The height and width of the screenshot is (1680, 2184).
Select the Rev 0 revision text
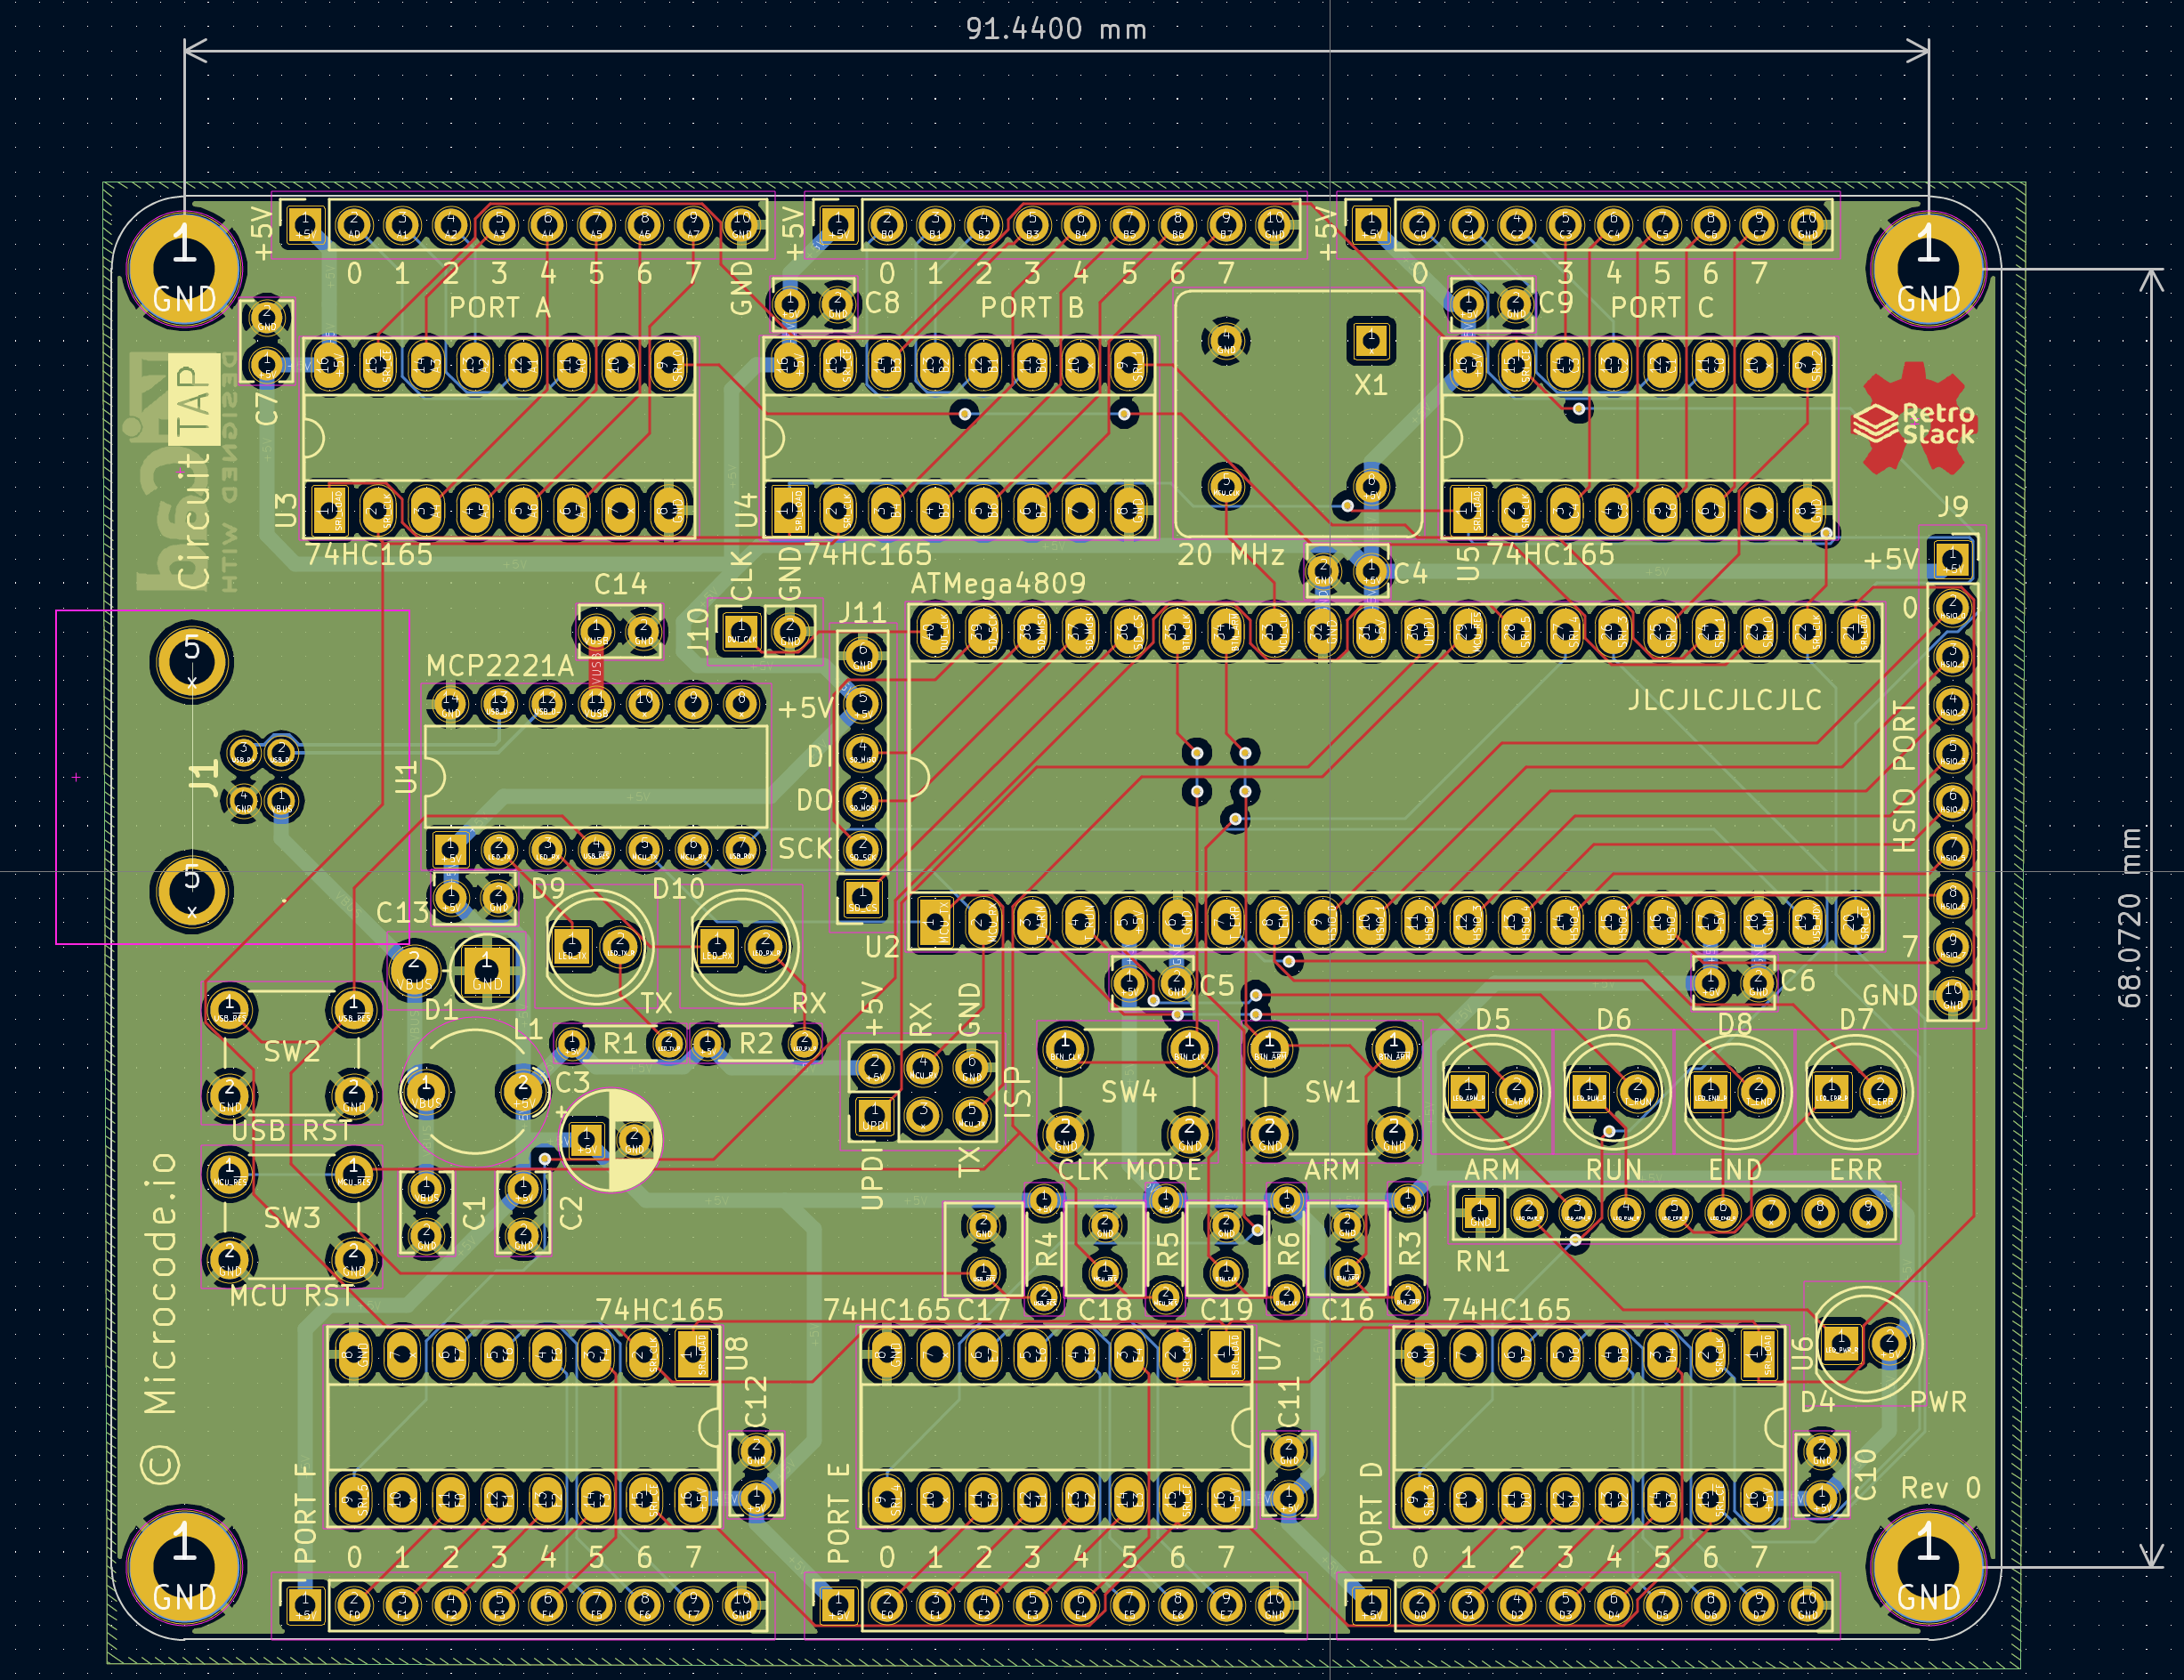tap(1940, 1488)
